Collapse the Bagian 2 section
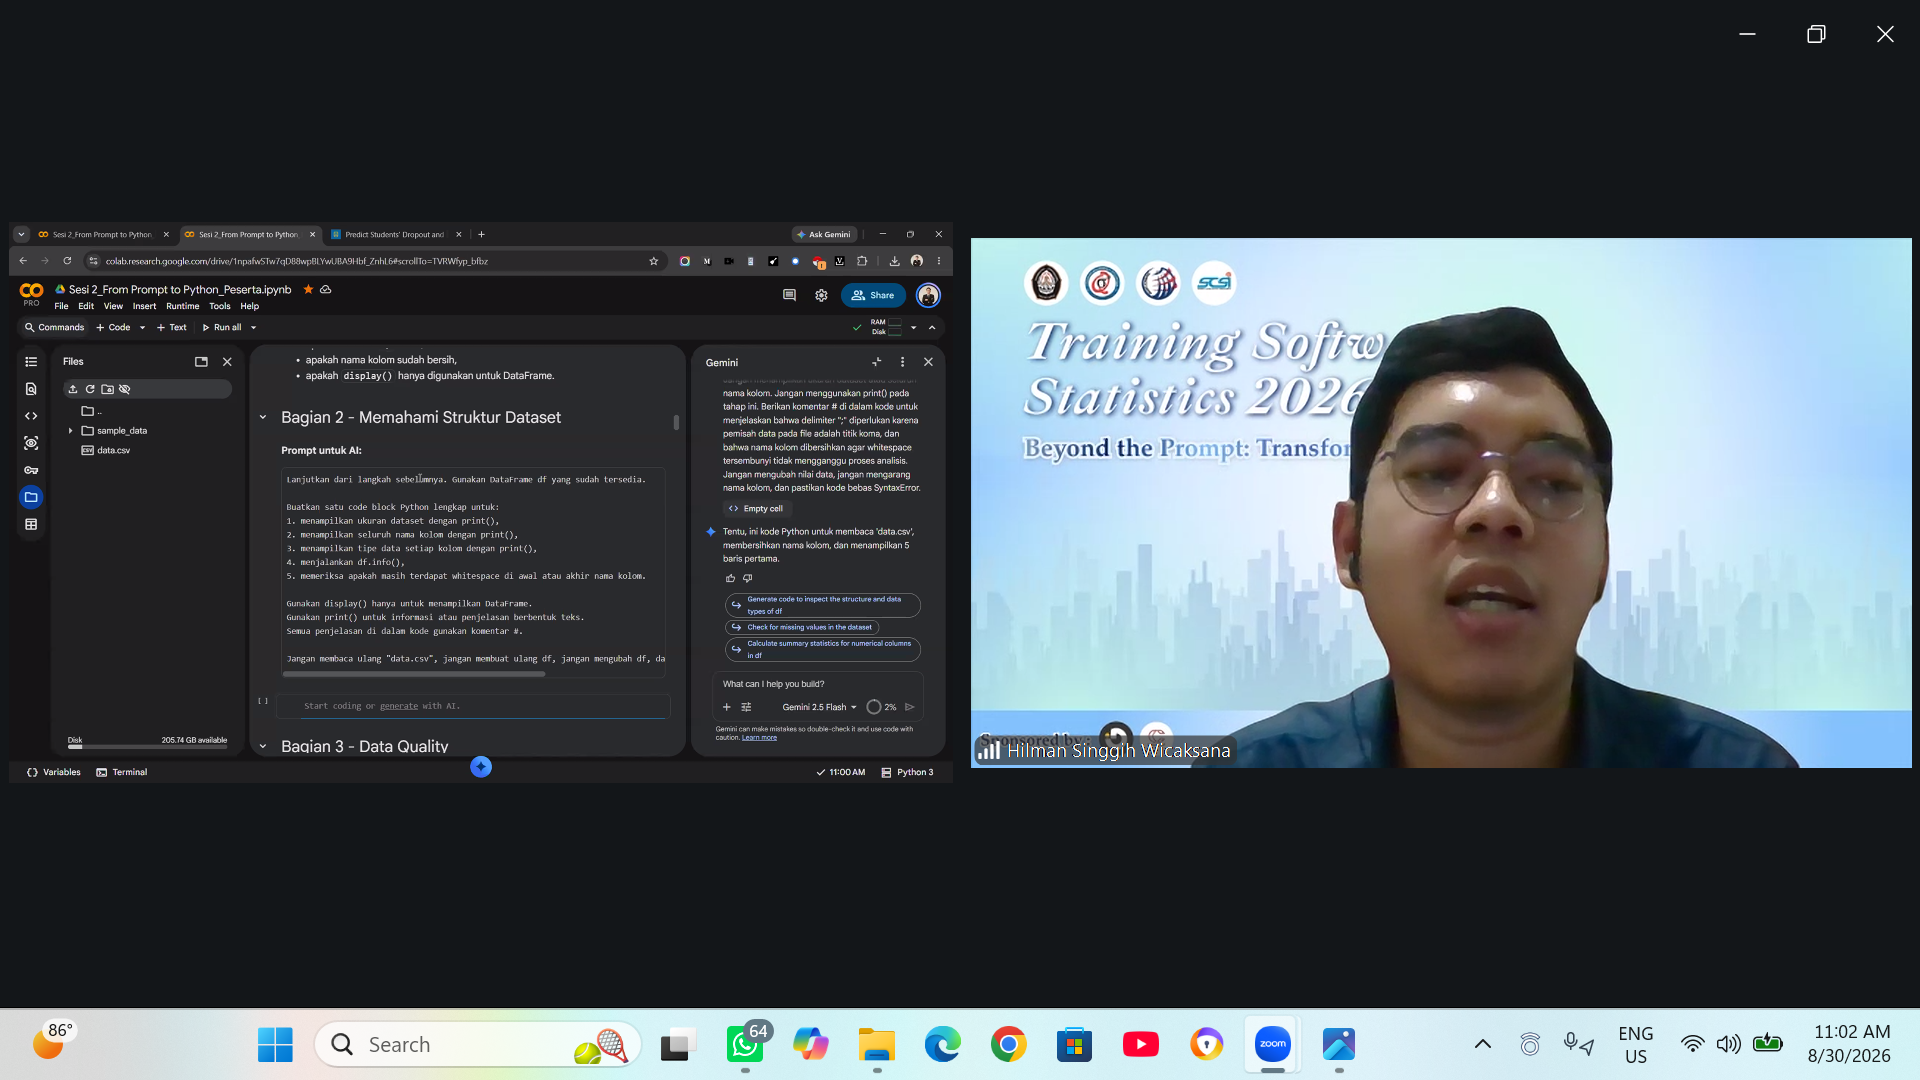 263,418
